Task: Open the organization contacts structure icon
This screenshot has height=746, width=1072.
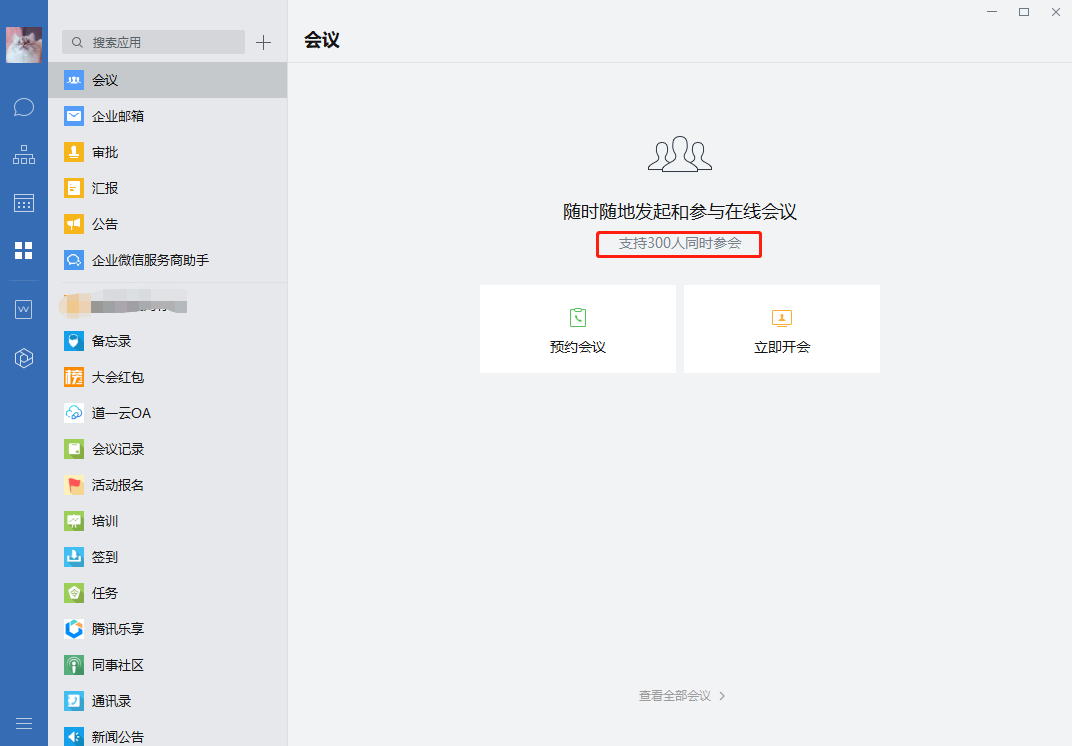Action: pyautogui.click(x=24, y=155)
